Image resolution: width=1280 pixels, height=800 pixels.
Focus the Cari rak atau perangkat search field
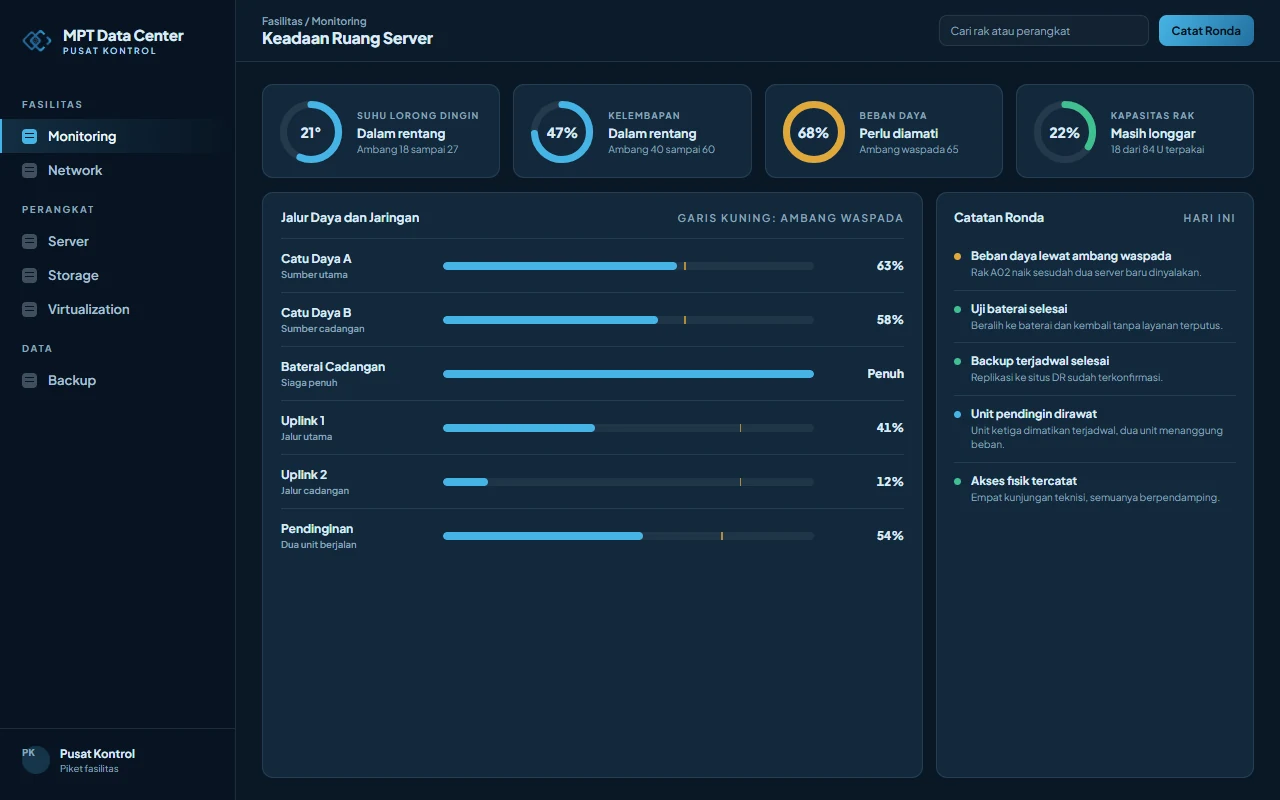(1043, 31)
